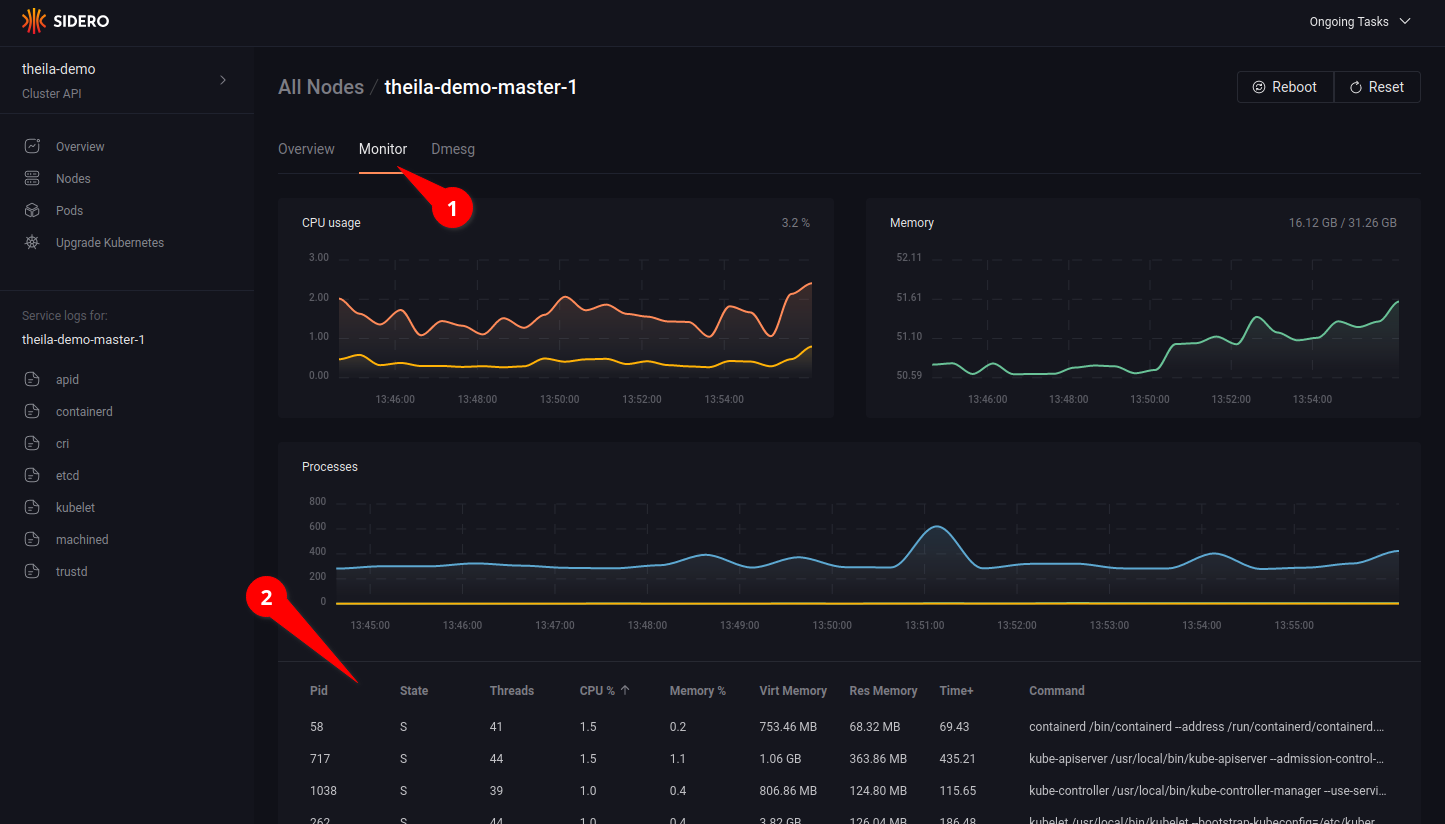Open the Pods cube icon
This screenshot has height=824, width=1445.
32,211
